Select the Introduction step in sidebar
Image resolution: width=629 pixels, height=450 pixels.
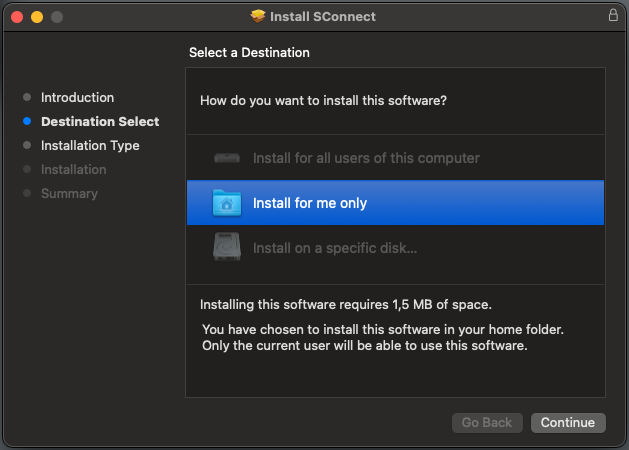pos(77,97)
